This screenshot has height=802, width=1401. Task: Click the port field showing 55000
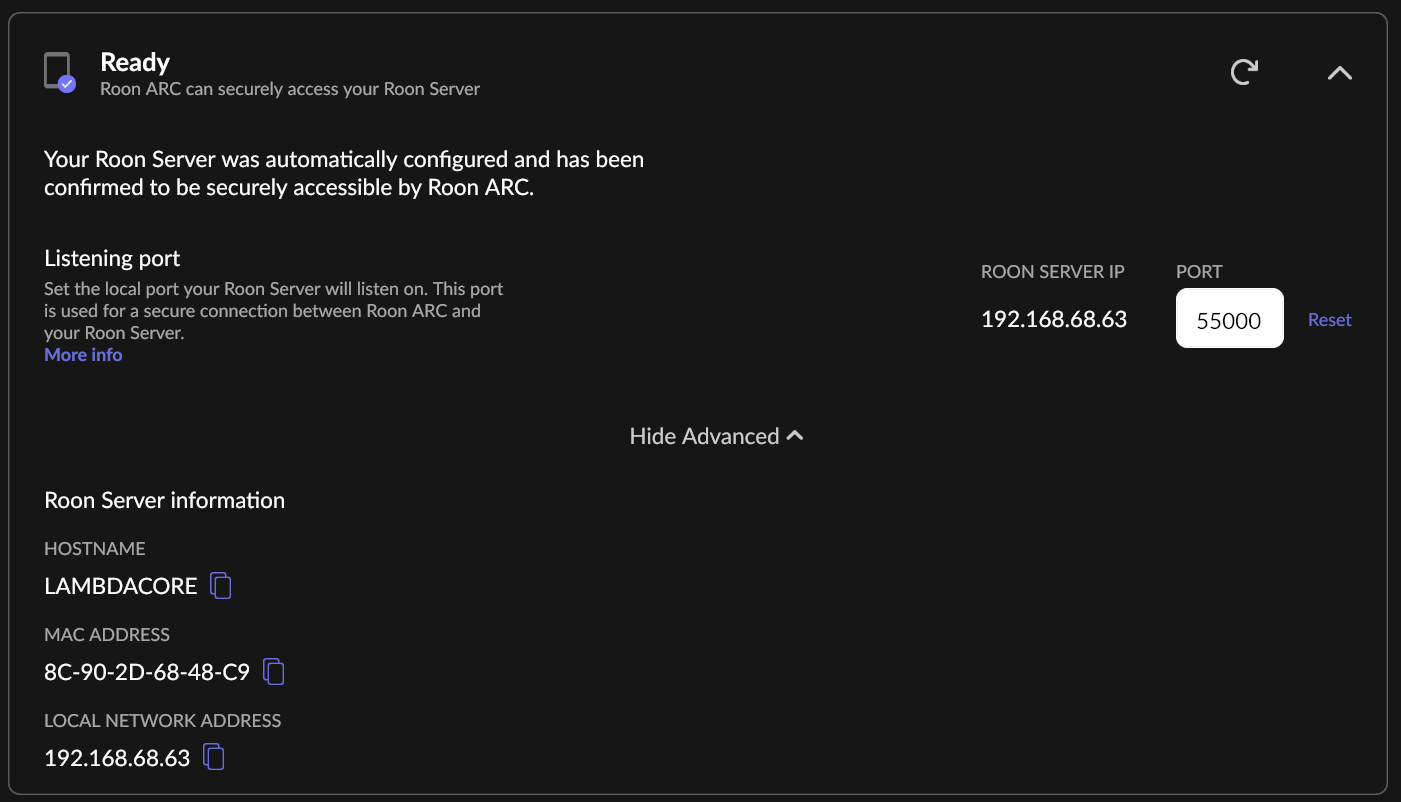pos(1229,319)
